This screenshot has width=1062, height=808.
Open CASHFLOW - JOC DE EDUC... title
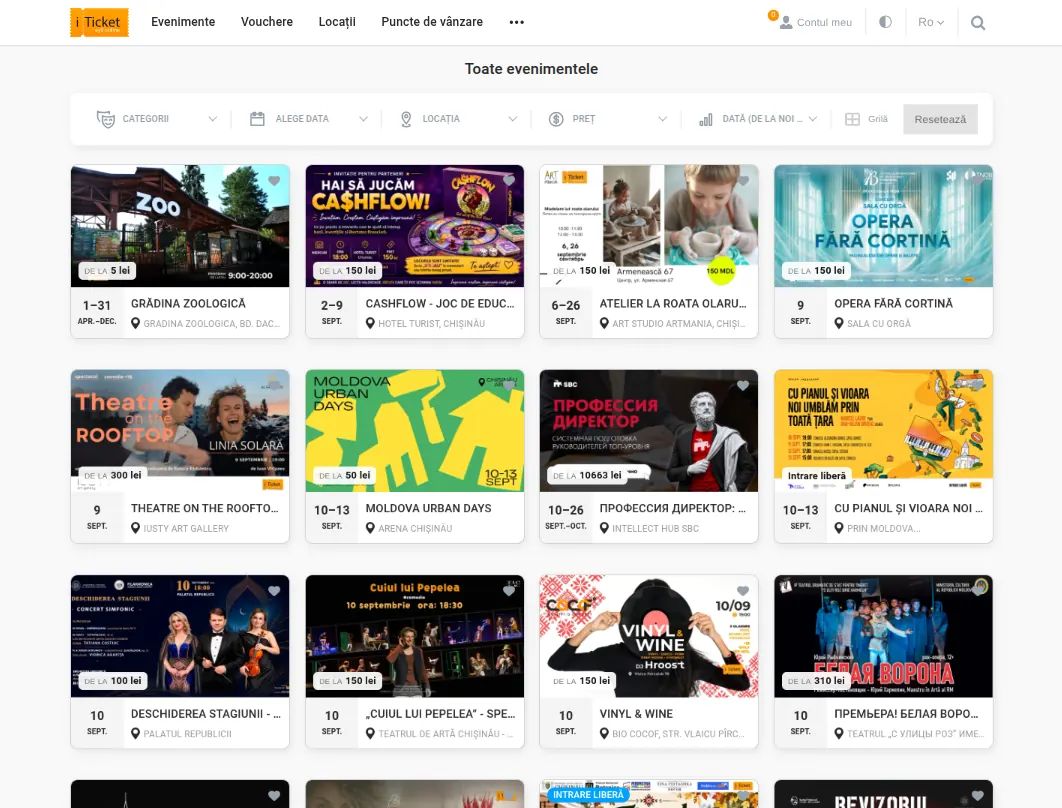click(440, 303)
